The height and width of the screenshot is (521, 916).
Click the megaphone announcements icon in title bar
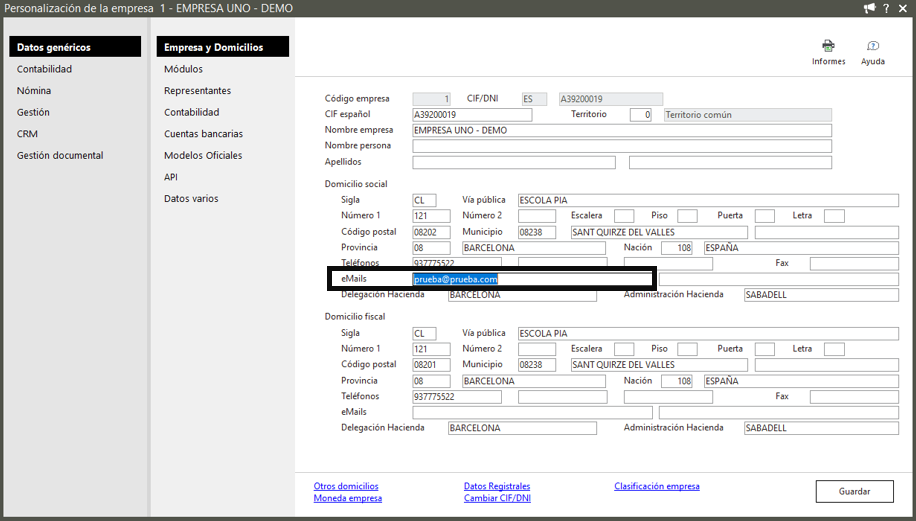click(x=869, y=8)
